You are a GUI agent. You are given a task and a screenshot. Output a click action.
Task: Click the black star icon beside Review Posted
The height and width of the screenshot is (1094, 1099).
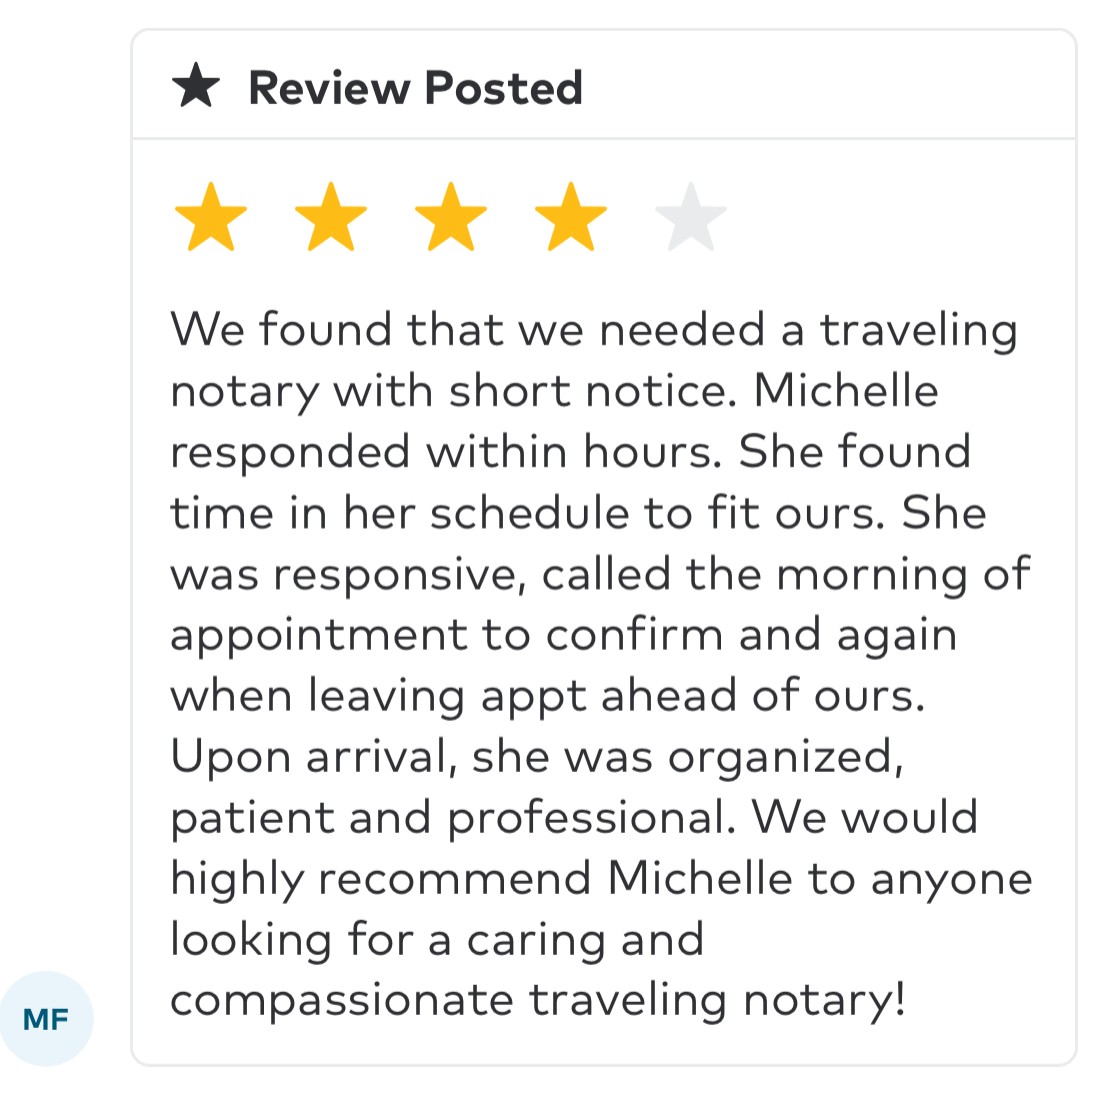pos(195,86)
